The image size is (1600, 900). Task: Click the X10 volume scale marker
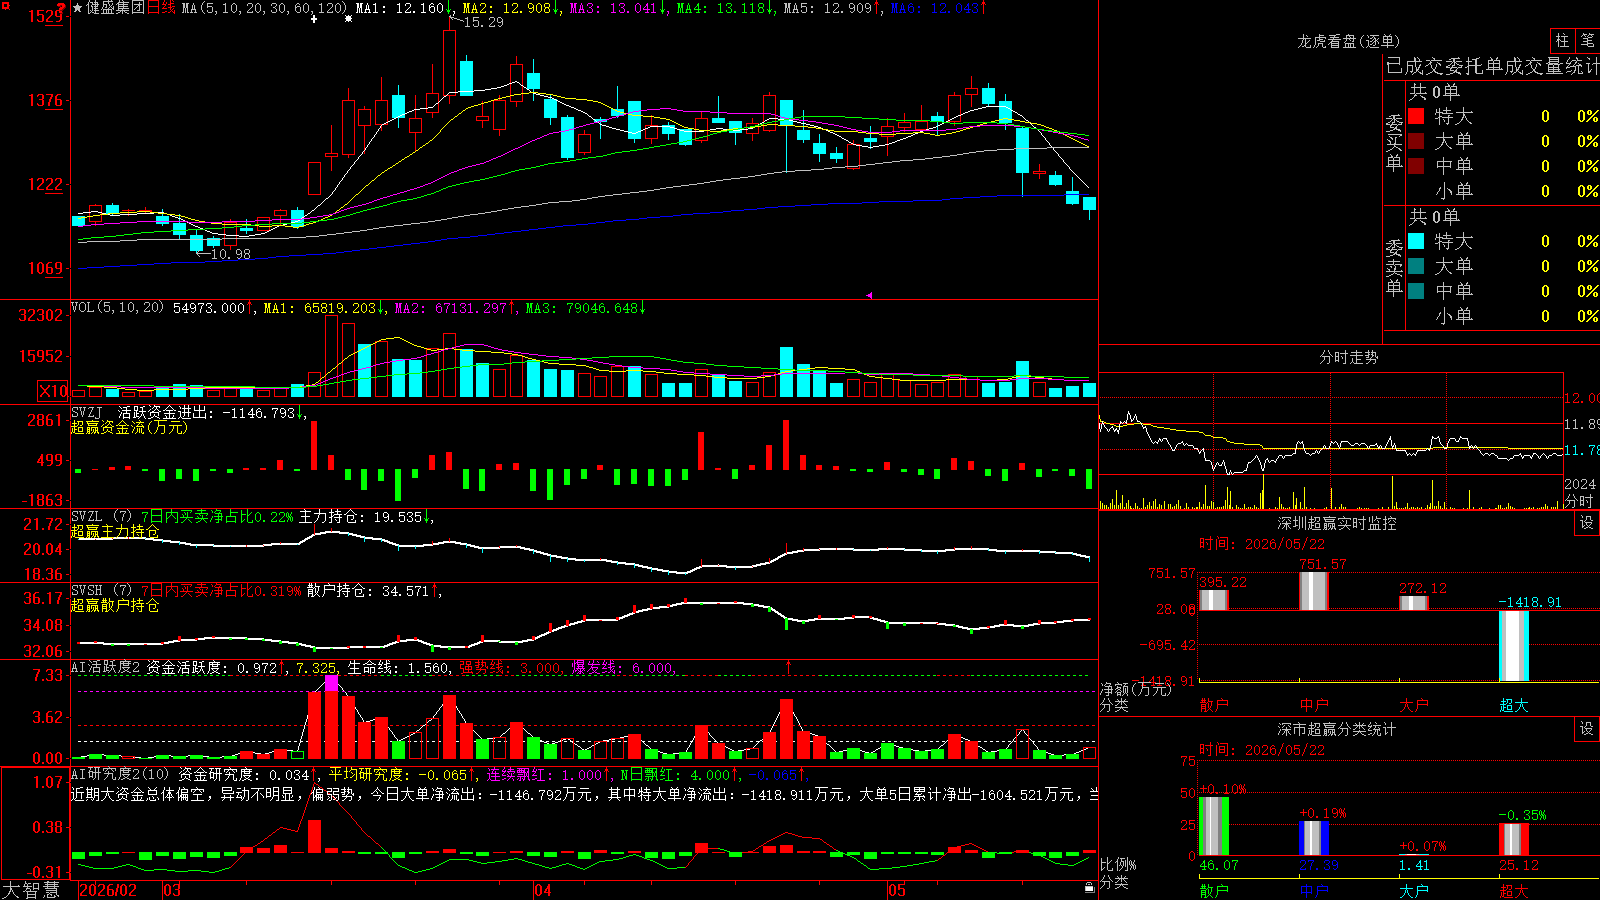[x=53, y=391]
